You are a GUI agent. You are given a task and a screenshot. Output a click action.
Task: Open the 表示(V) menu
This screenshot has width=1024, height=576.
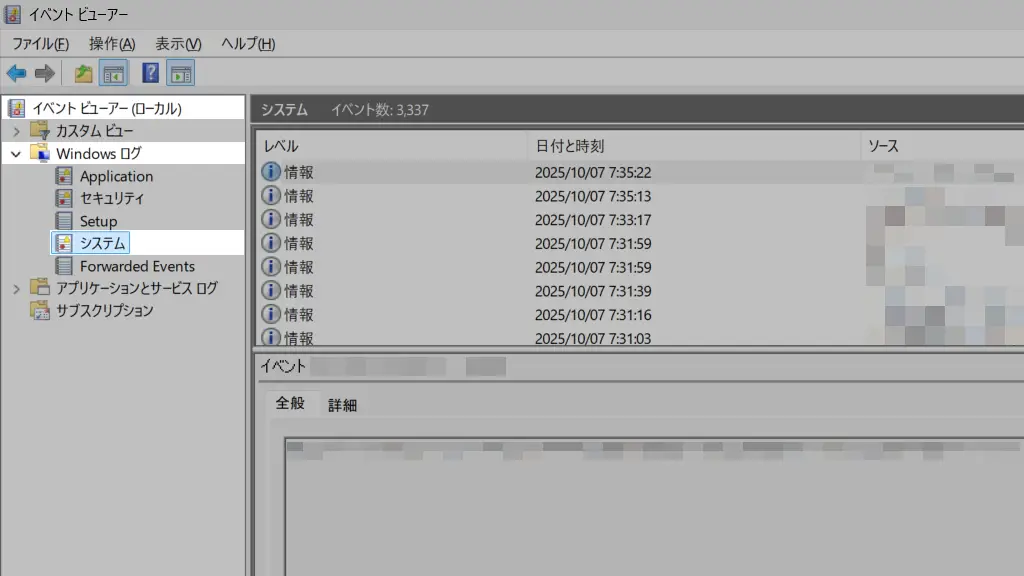coord(178,44)
